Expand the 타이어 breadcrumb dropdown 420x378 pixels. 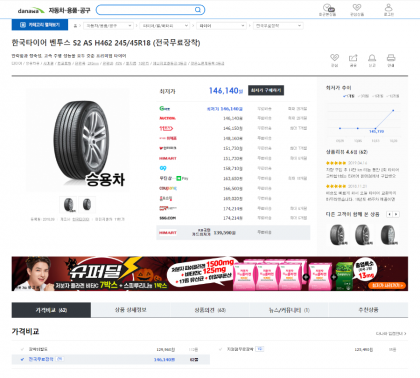coord(222,26)
